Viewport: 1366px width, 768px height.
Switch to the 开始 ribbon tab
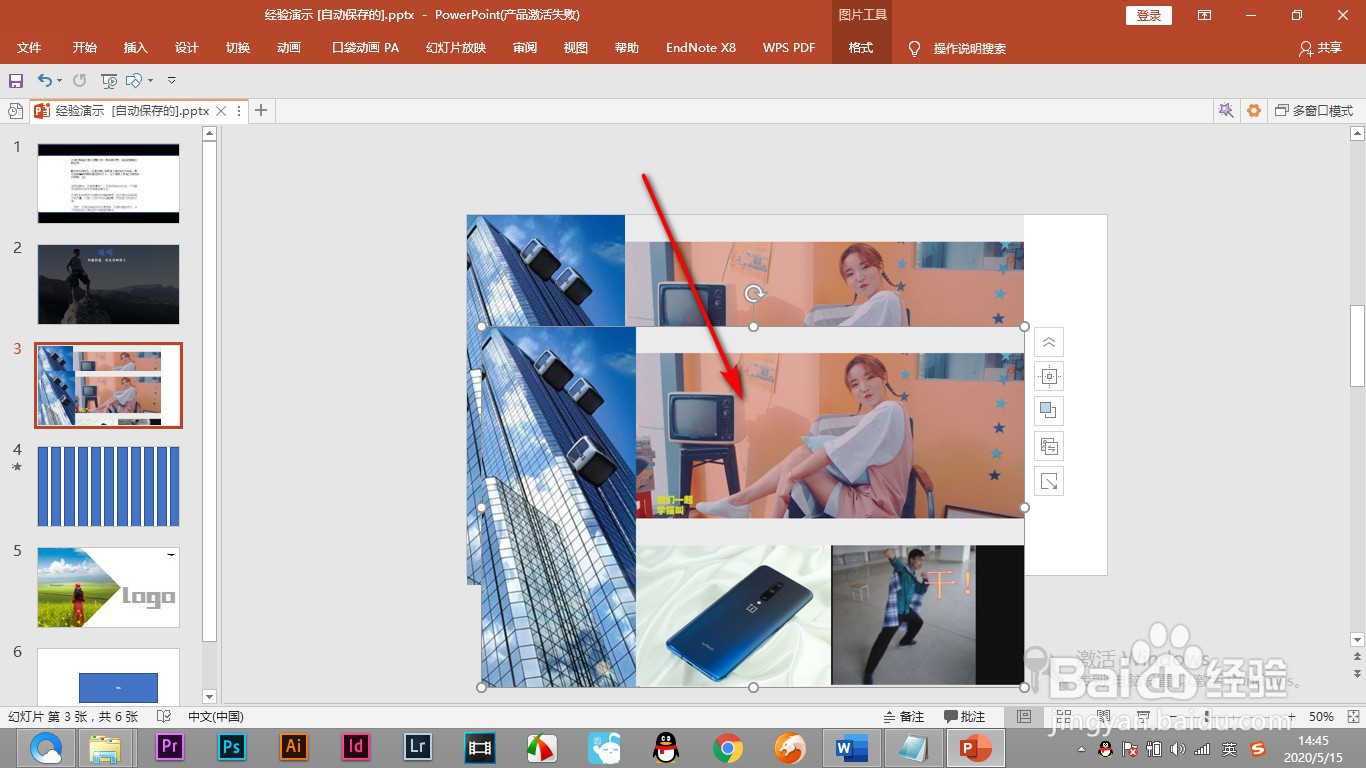[x=85, y=48]
